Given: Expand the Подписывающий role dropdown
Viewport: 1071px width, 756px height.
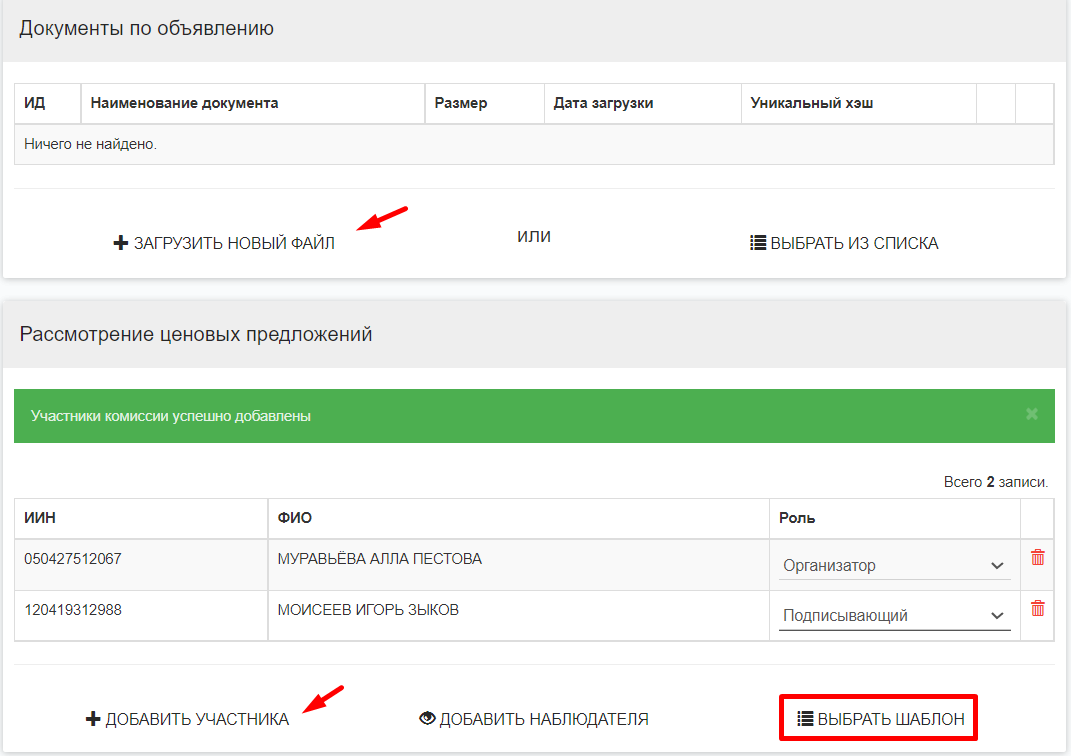Looking at the screenshot, I should [x=894, y=616].
